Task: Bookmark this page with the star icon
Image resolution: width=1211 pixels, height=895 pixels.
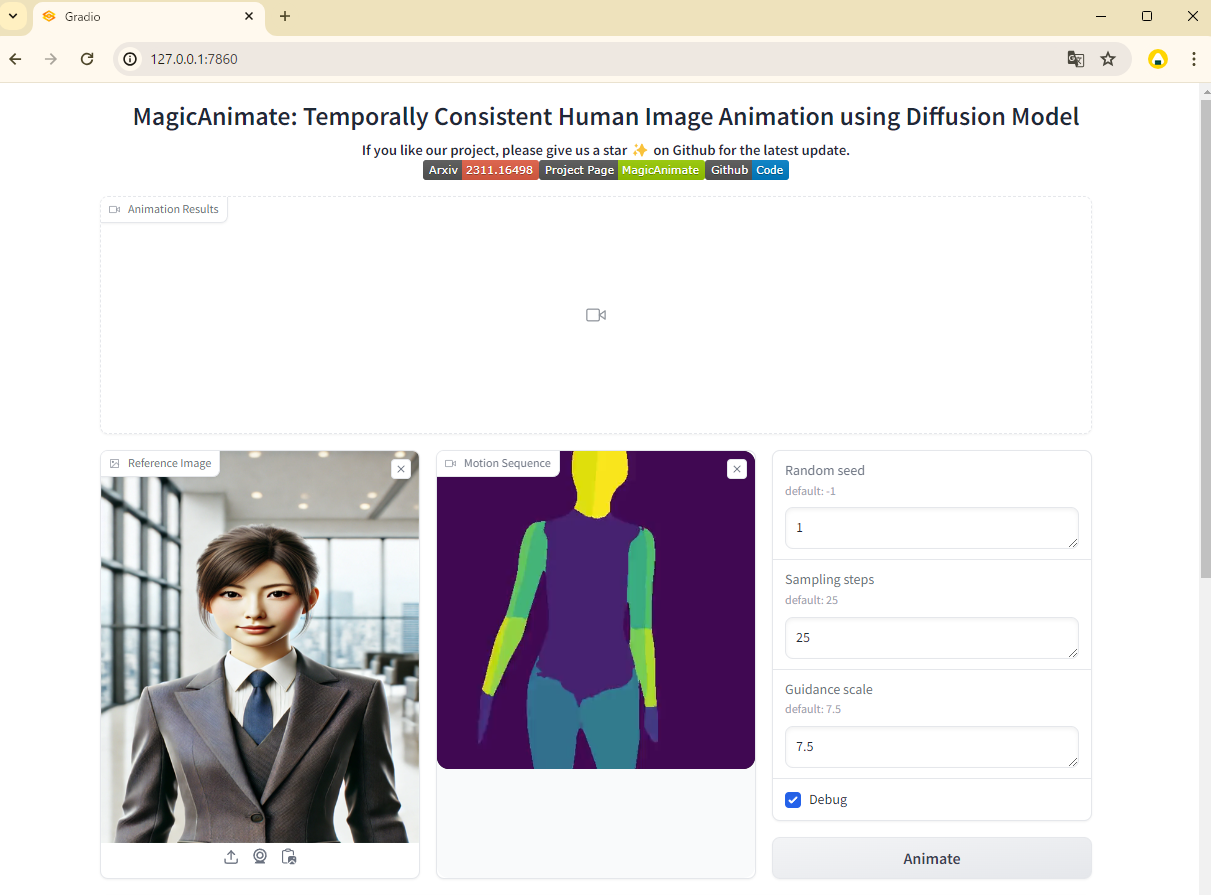Action: point(1108,59)
